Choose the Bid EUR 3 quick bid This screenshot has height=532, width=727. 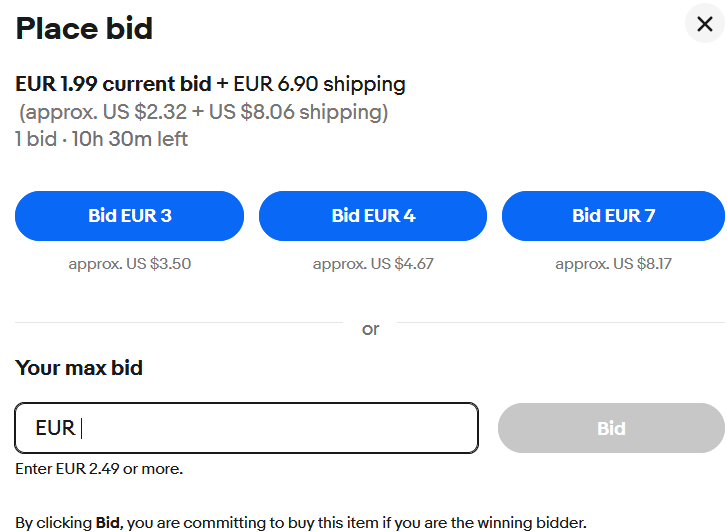(x=129, y=216)
